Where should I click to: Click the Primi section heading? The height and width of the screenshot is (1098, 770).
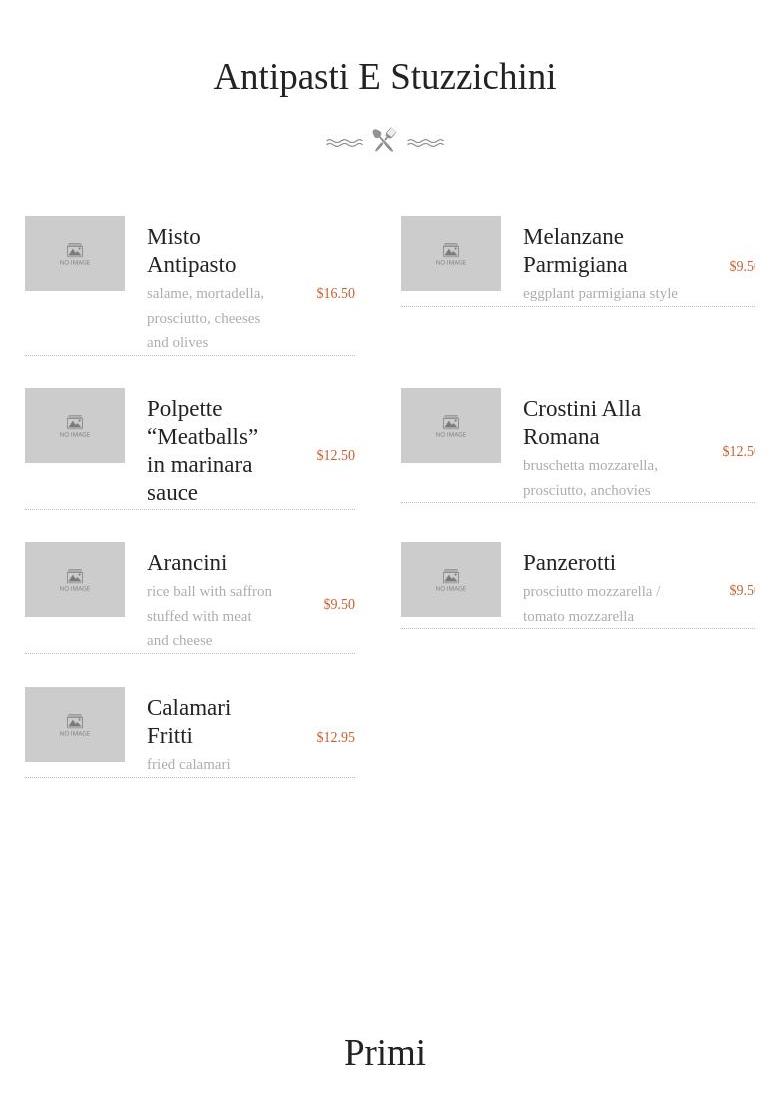pos(385,1053)
